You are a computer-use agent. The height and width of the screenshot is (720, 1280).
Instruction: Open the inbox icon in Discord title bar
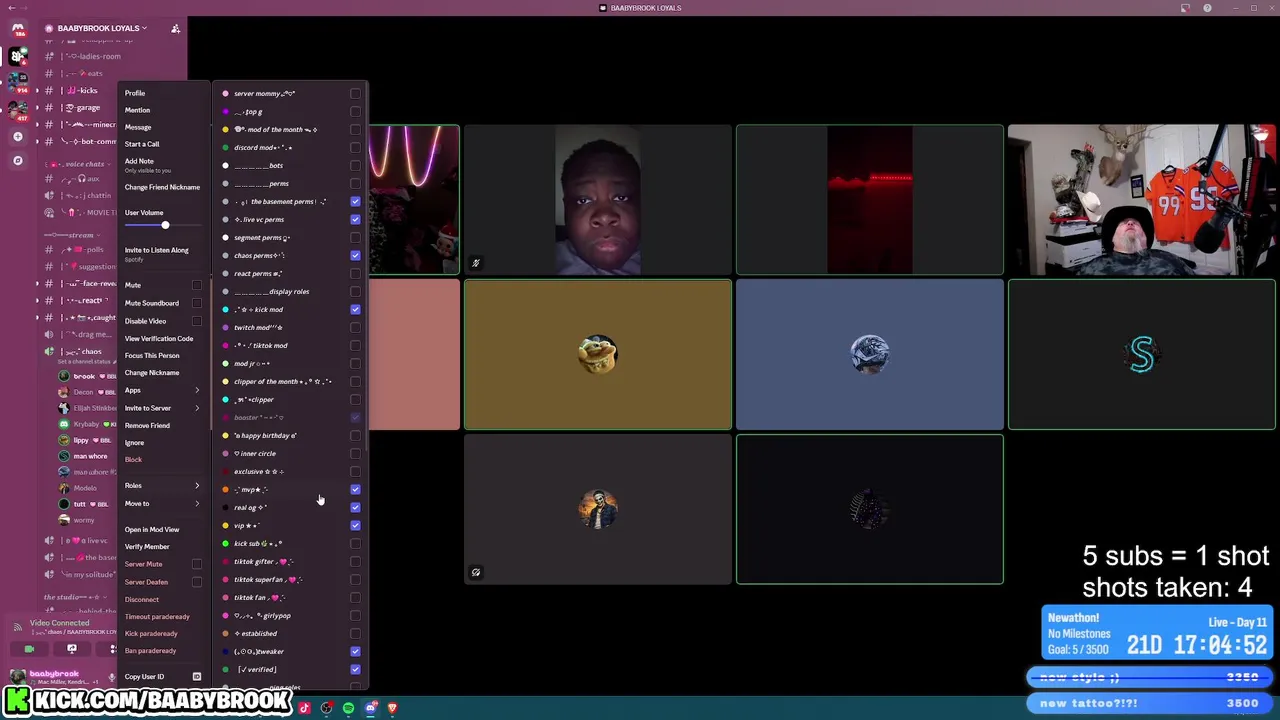click(x=1185, y=8)
